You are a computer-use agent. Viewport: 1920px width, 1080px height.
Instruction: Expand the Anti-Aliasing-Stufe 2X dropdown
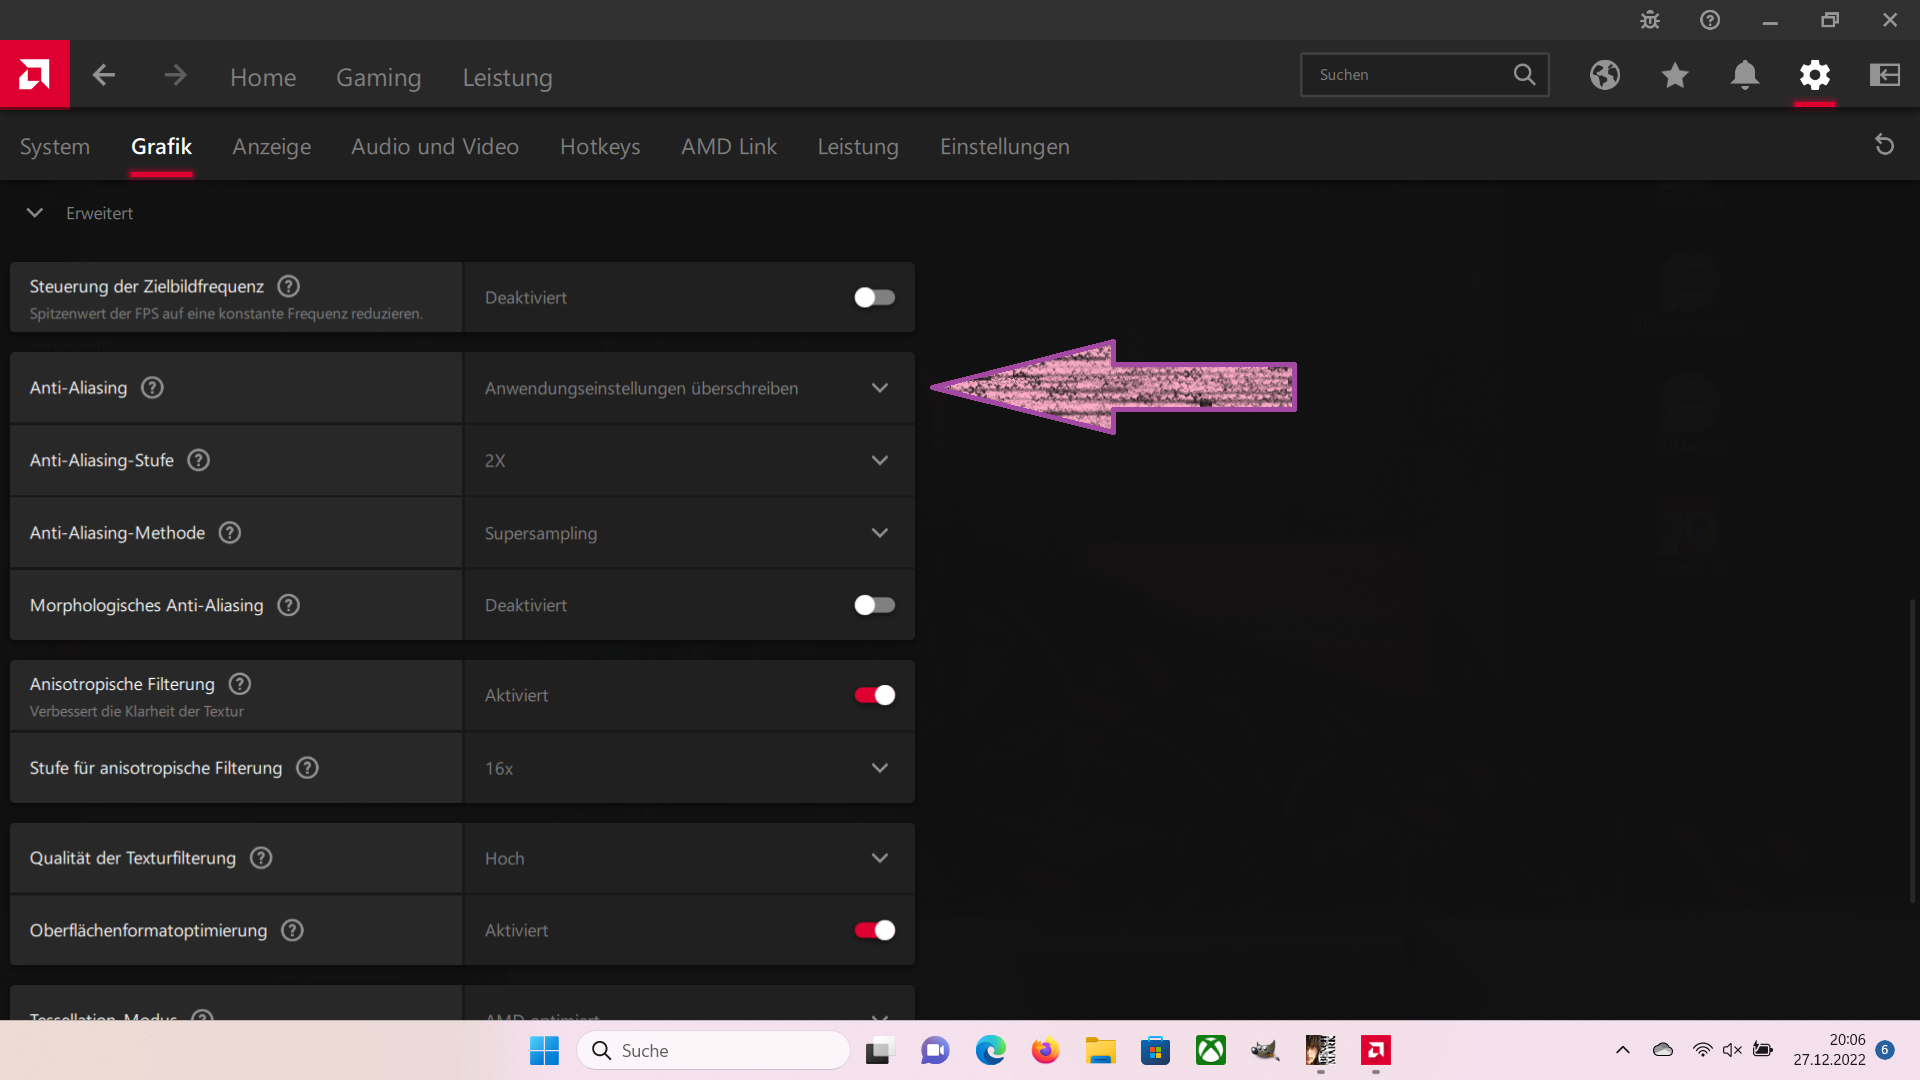coord(688,461)
